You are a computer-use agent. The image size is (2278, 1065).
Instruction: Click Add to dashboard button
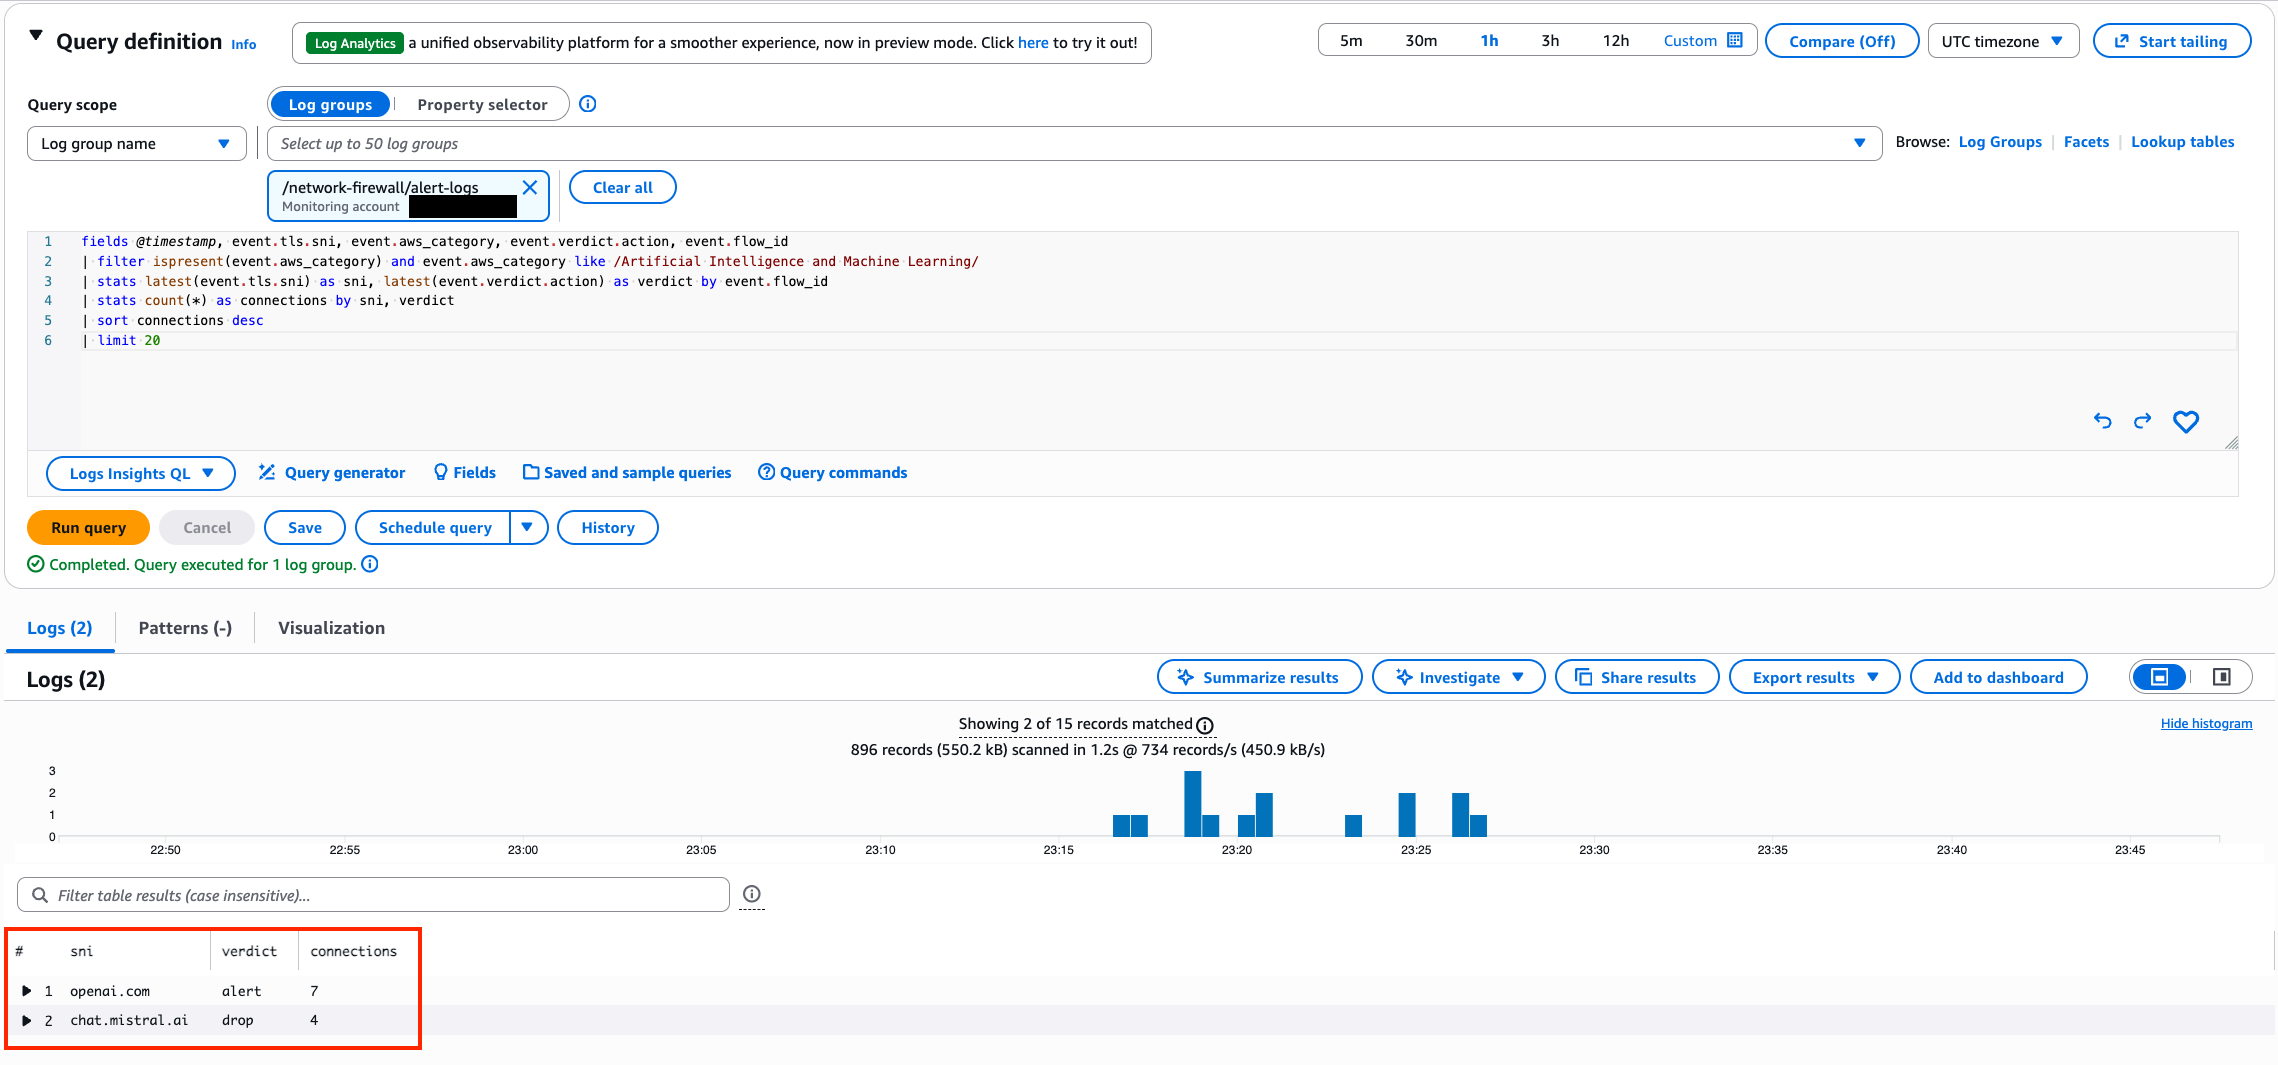point(1998,677)
